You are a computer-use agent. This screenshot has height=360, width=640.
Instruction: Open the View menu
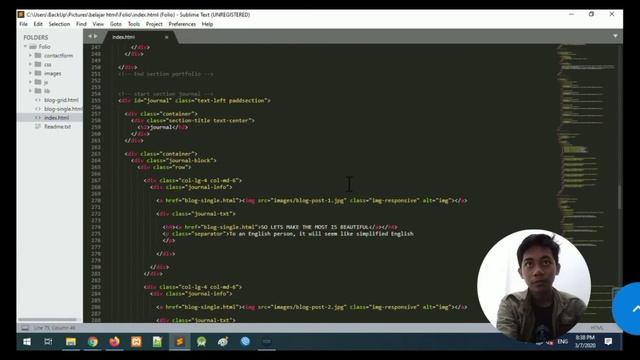click(x=98, y=24)
